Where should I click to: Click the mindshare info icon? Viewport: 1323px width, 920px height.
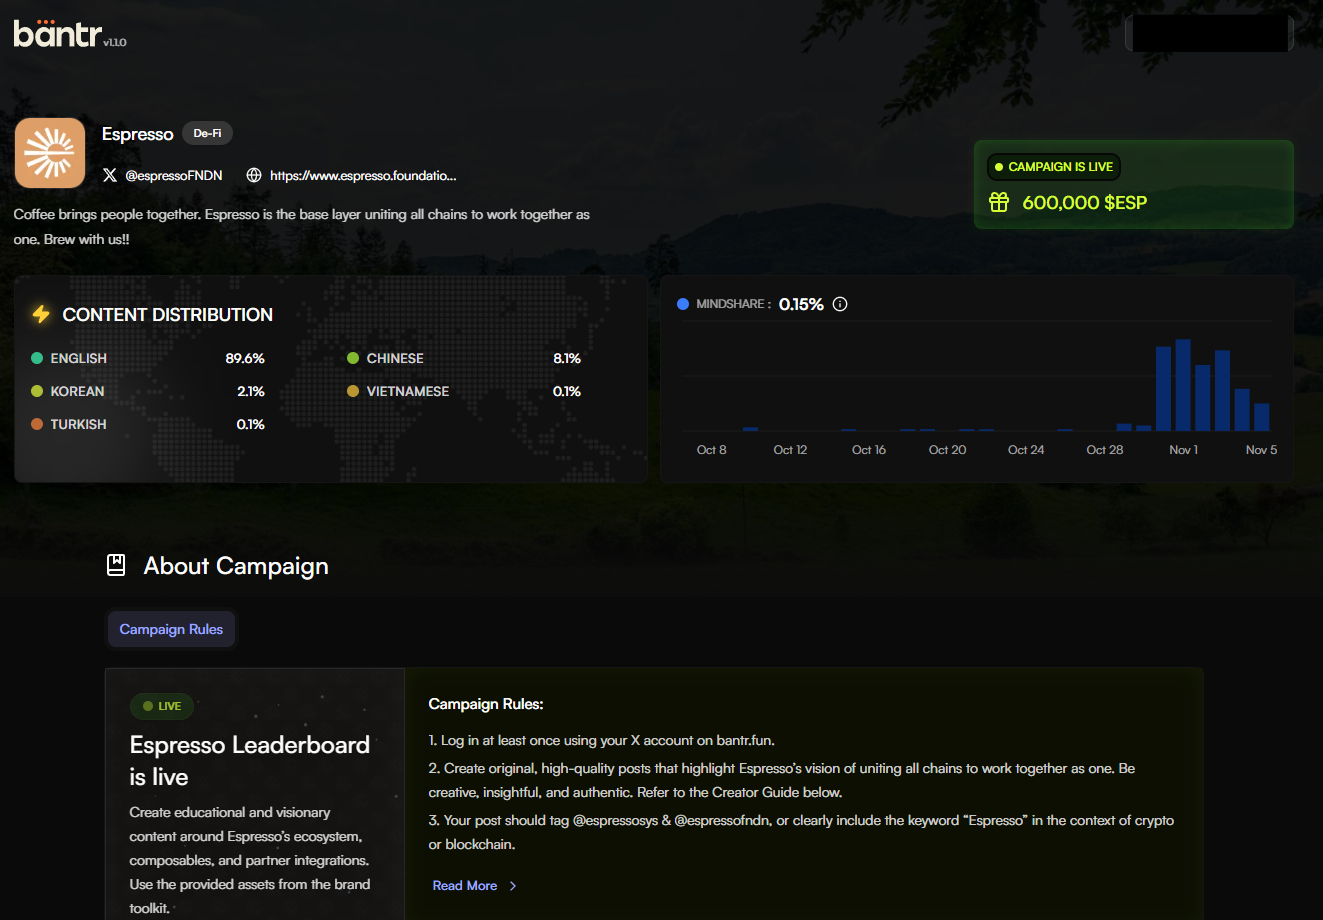[x=840, y=304]
